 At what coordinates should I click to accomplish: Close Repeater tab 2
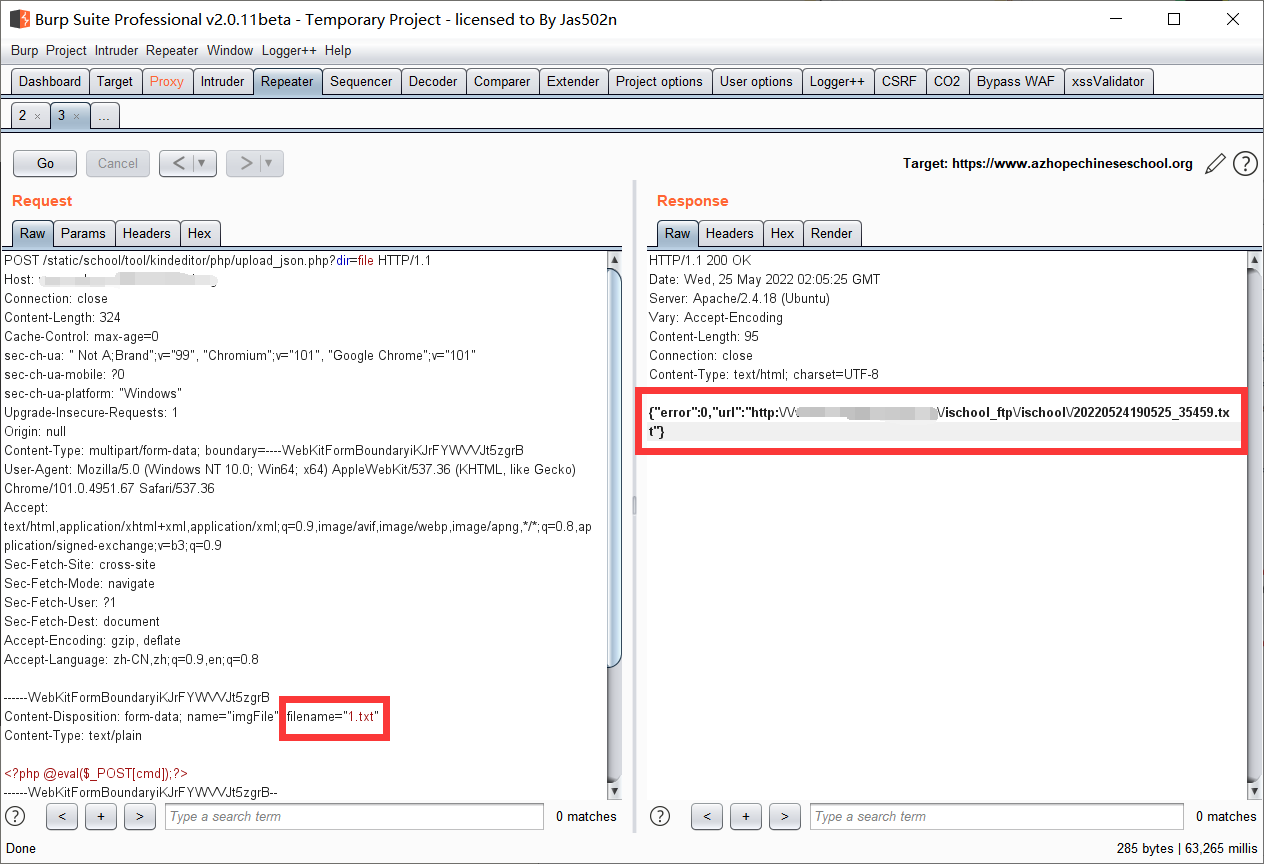pos(38,116)
